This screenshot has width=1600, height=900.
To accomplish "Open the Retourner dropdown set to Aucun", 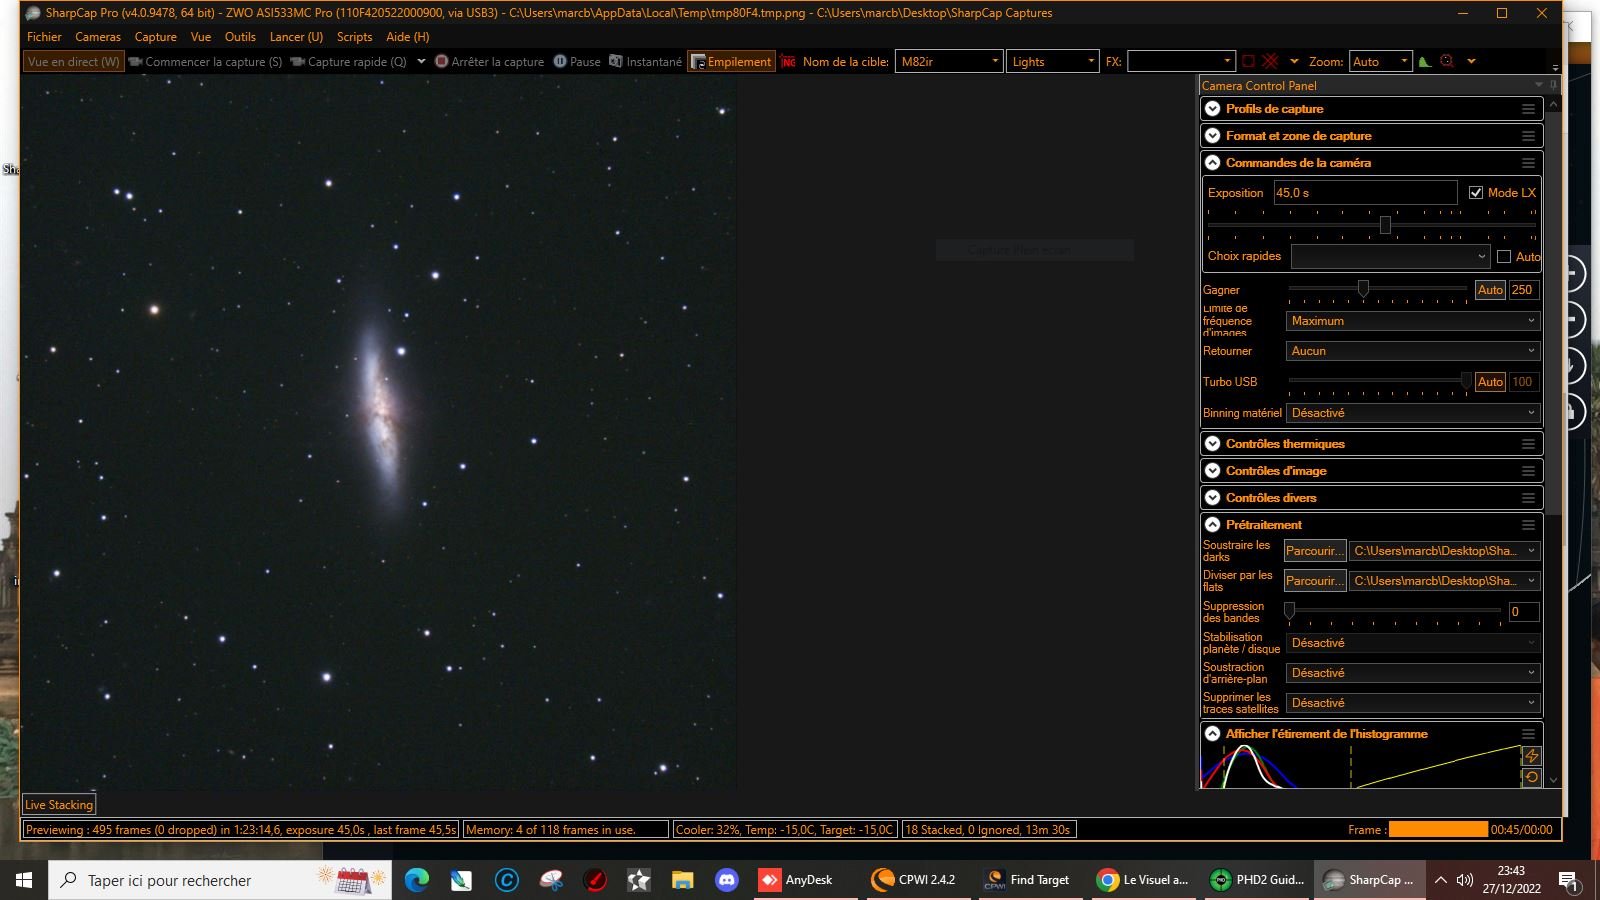I will click(1413, 351).
